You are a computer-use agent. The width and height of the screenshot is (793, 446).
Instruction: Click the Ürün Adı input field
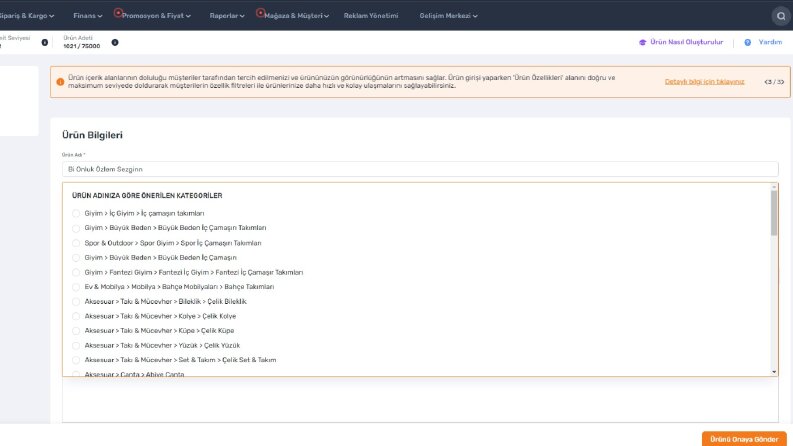(420, 169)
